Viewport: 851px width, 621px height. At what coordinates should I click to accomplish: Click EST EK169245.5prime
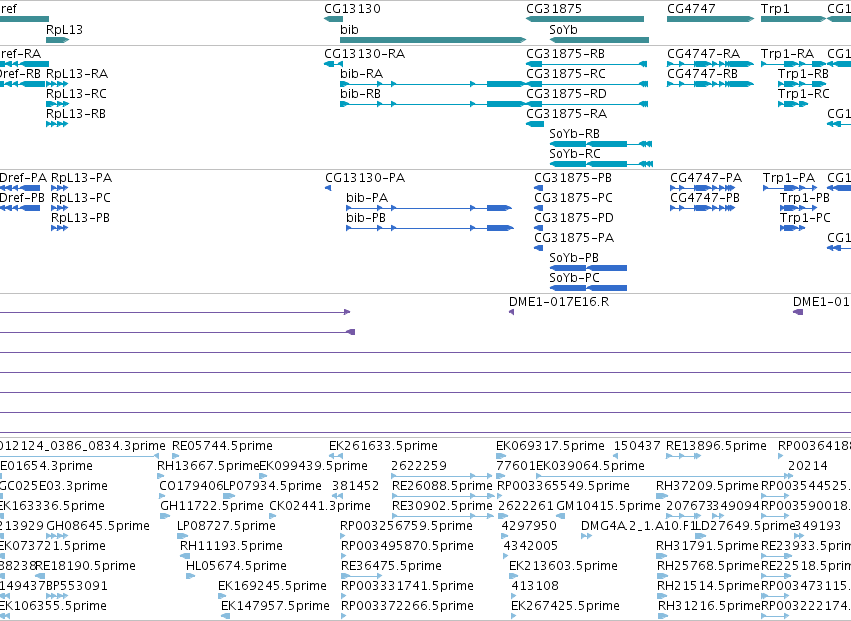pyautogui.click(x=272, y=586)
